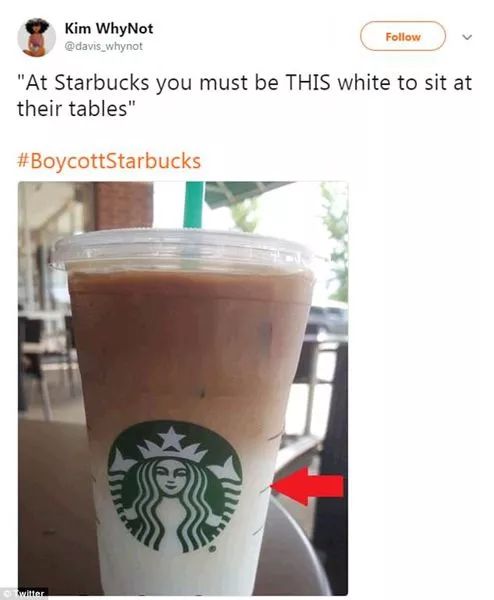Expand the tweet options chevron

coord(467,37)
